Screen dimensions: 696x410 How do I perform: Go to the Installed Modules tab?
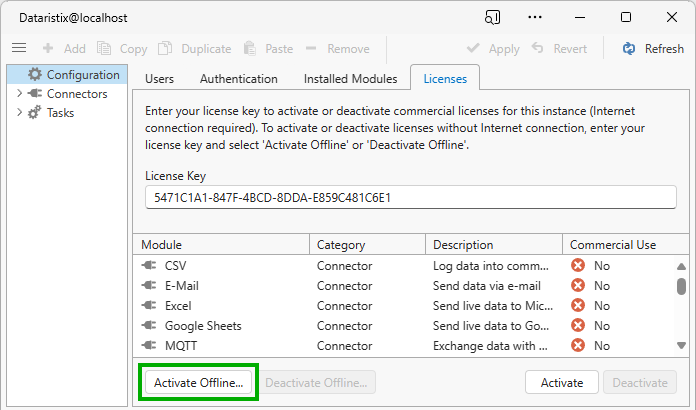click(350, 79)
